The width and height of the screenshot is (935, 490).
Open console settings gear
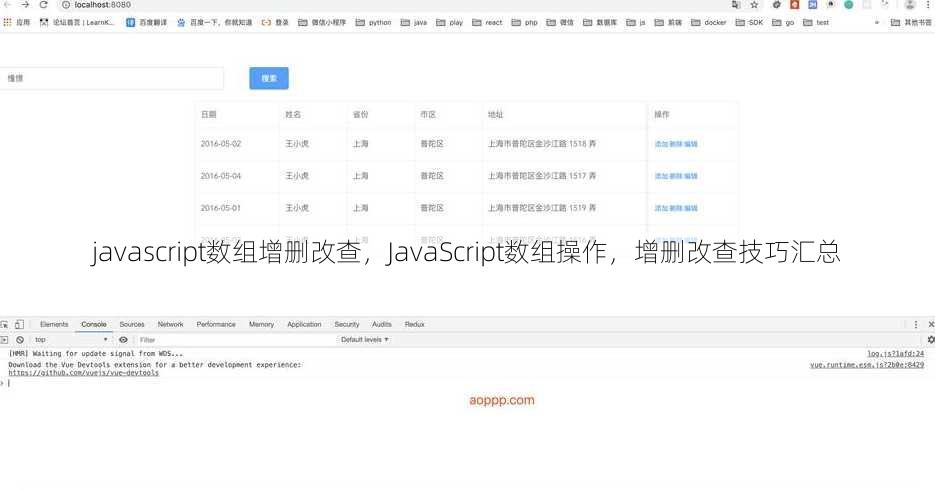pos(931,340)
